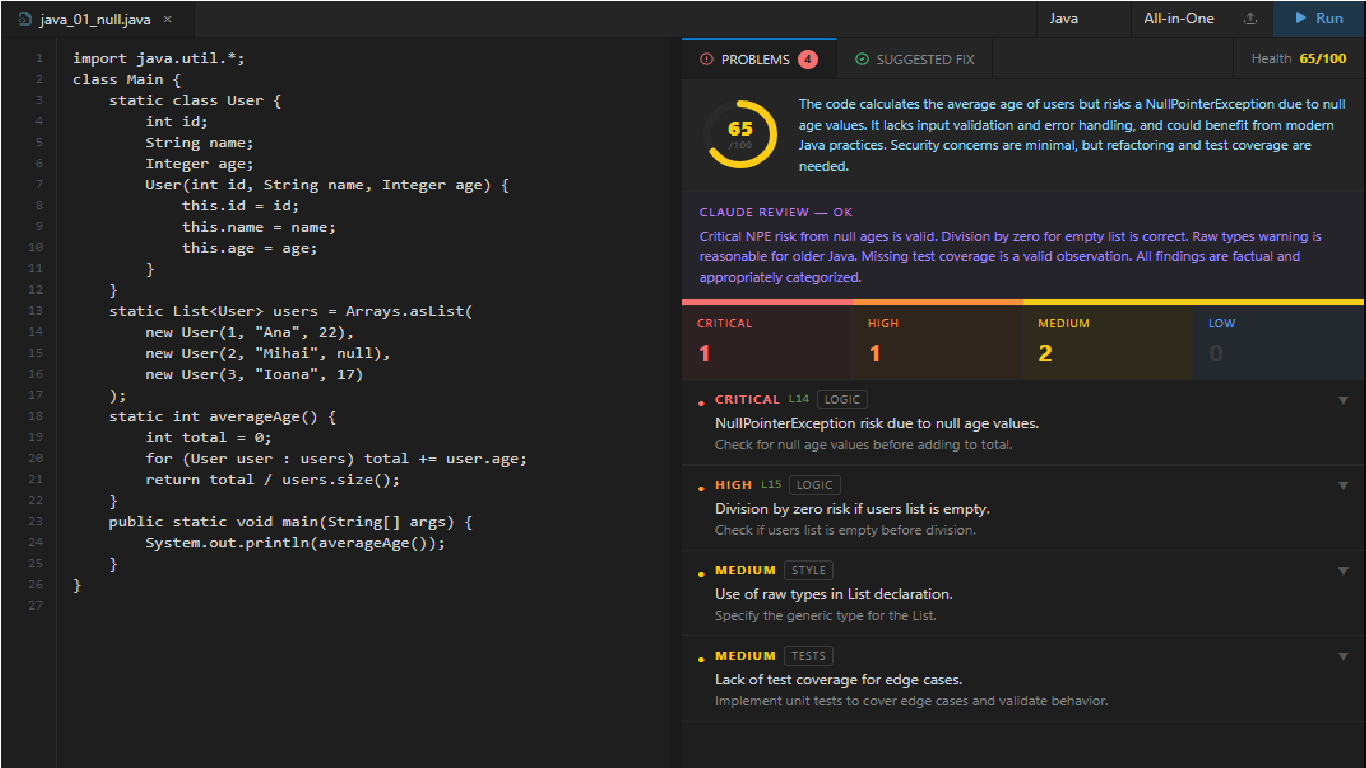Filter by the High severity box

click(x=937, y=341)
